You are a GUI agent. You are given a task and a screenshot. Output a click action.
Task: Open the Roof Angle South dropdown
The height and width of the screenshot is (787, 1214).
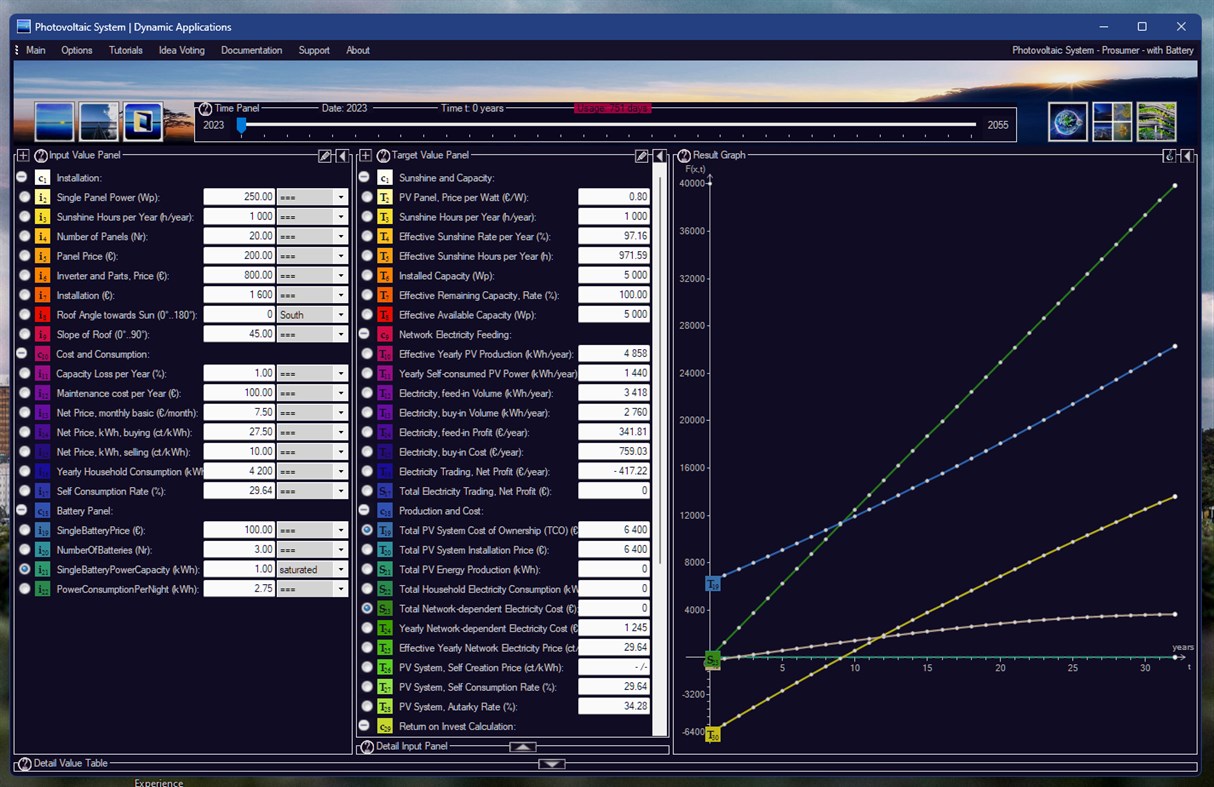[312, 314]
